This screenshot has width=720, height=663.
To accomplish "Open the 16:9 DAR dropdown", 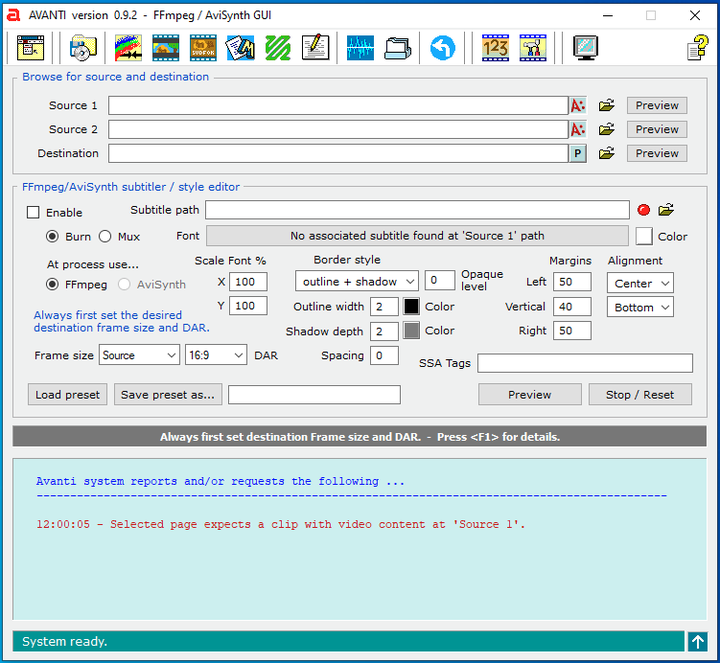I will [x=215, y=355].
